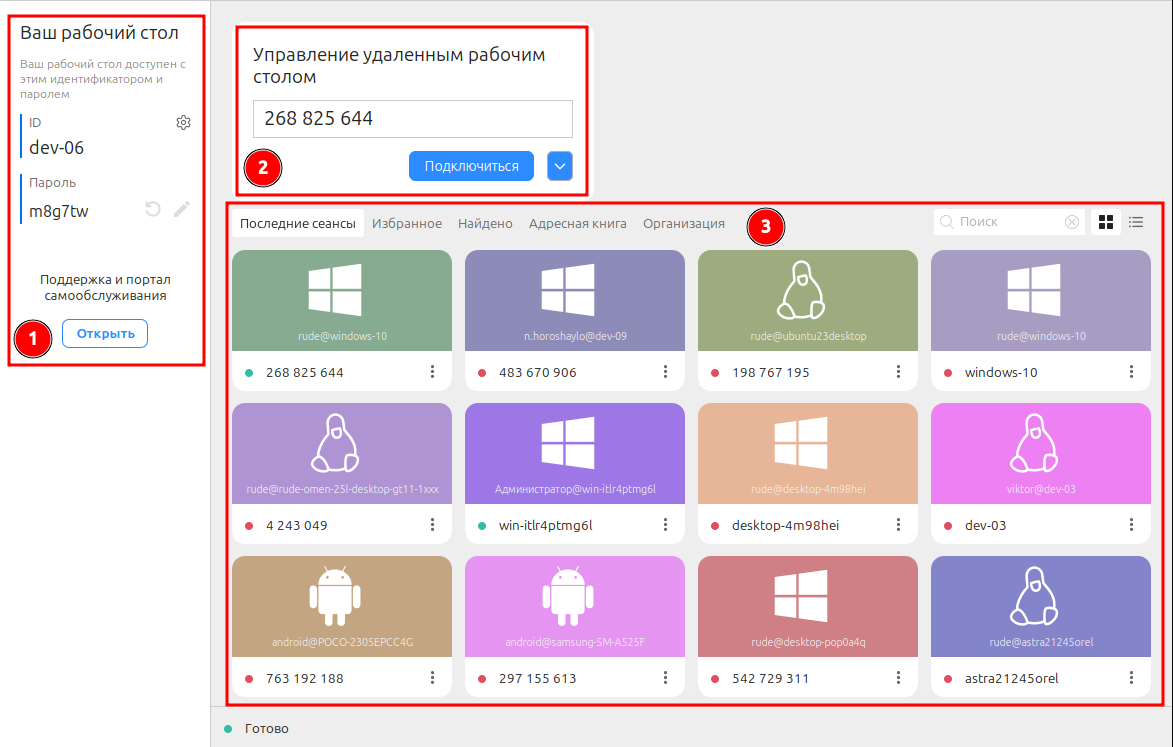Click session label 542 729 311
Screen dimensions: 1173x747
771,679
